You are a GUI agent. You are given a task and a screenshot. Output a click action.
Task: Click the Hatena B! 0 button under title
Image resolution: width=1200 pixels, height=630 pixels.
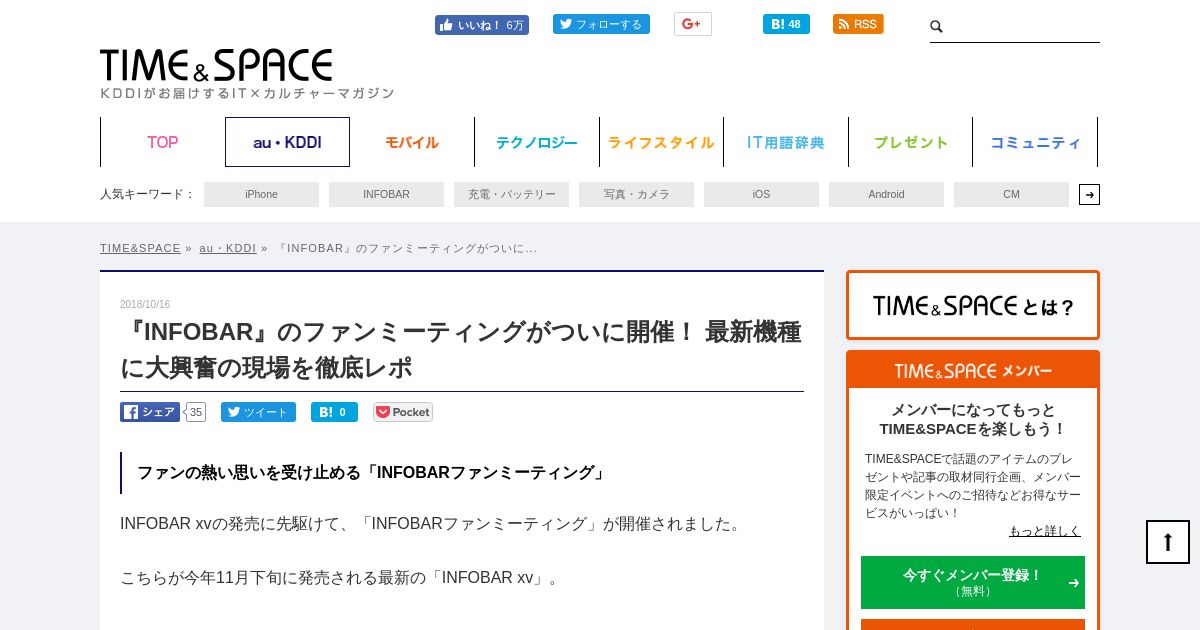pyautogui.click(x=334, y=412)
